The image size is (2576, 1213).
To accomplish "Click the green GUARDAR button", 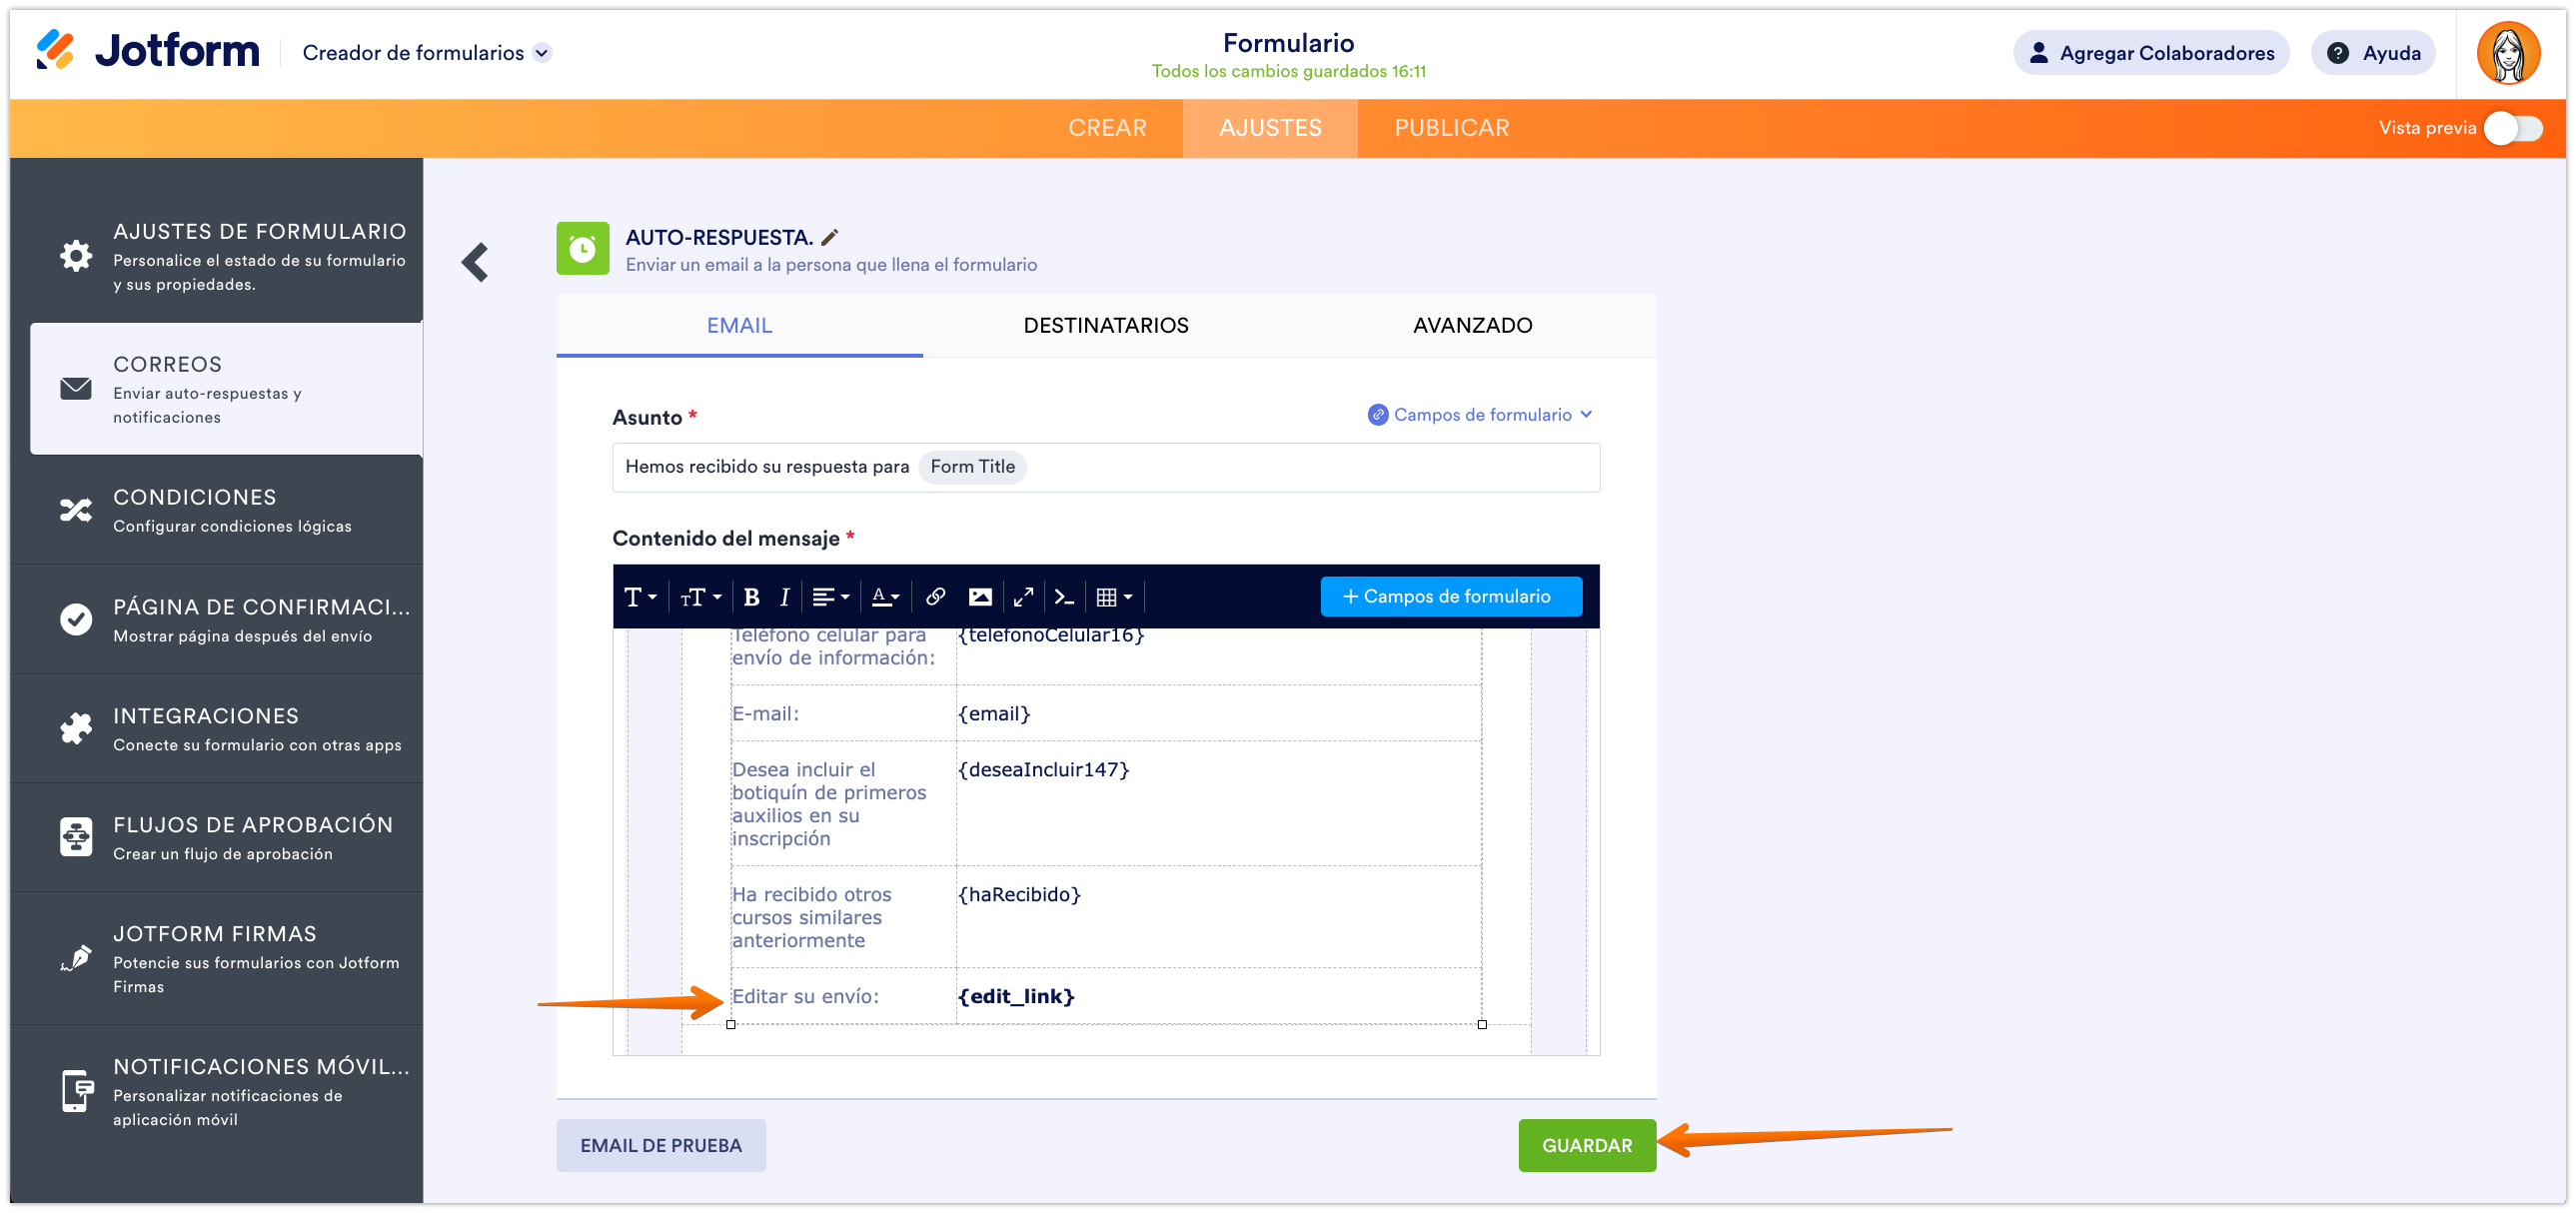I will [1586, 1145].
